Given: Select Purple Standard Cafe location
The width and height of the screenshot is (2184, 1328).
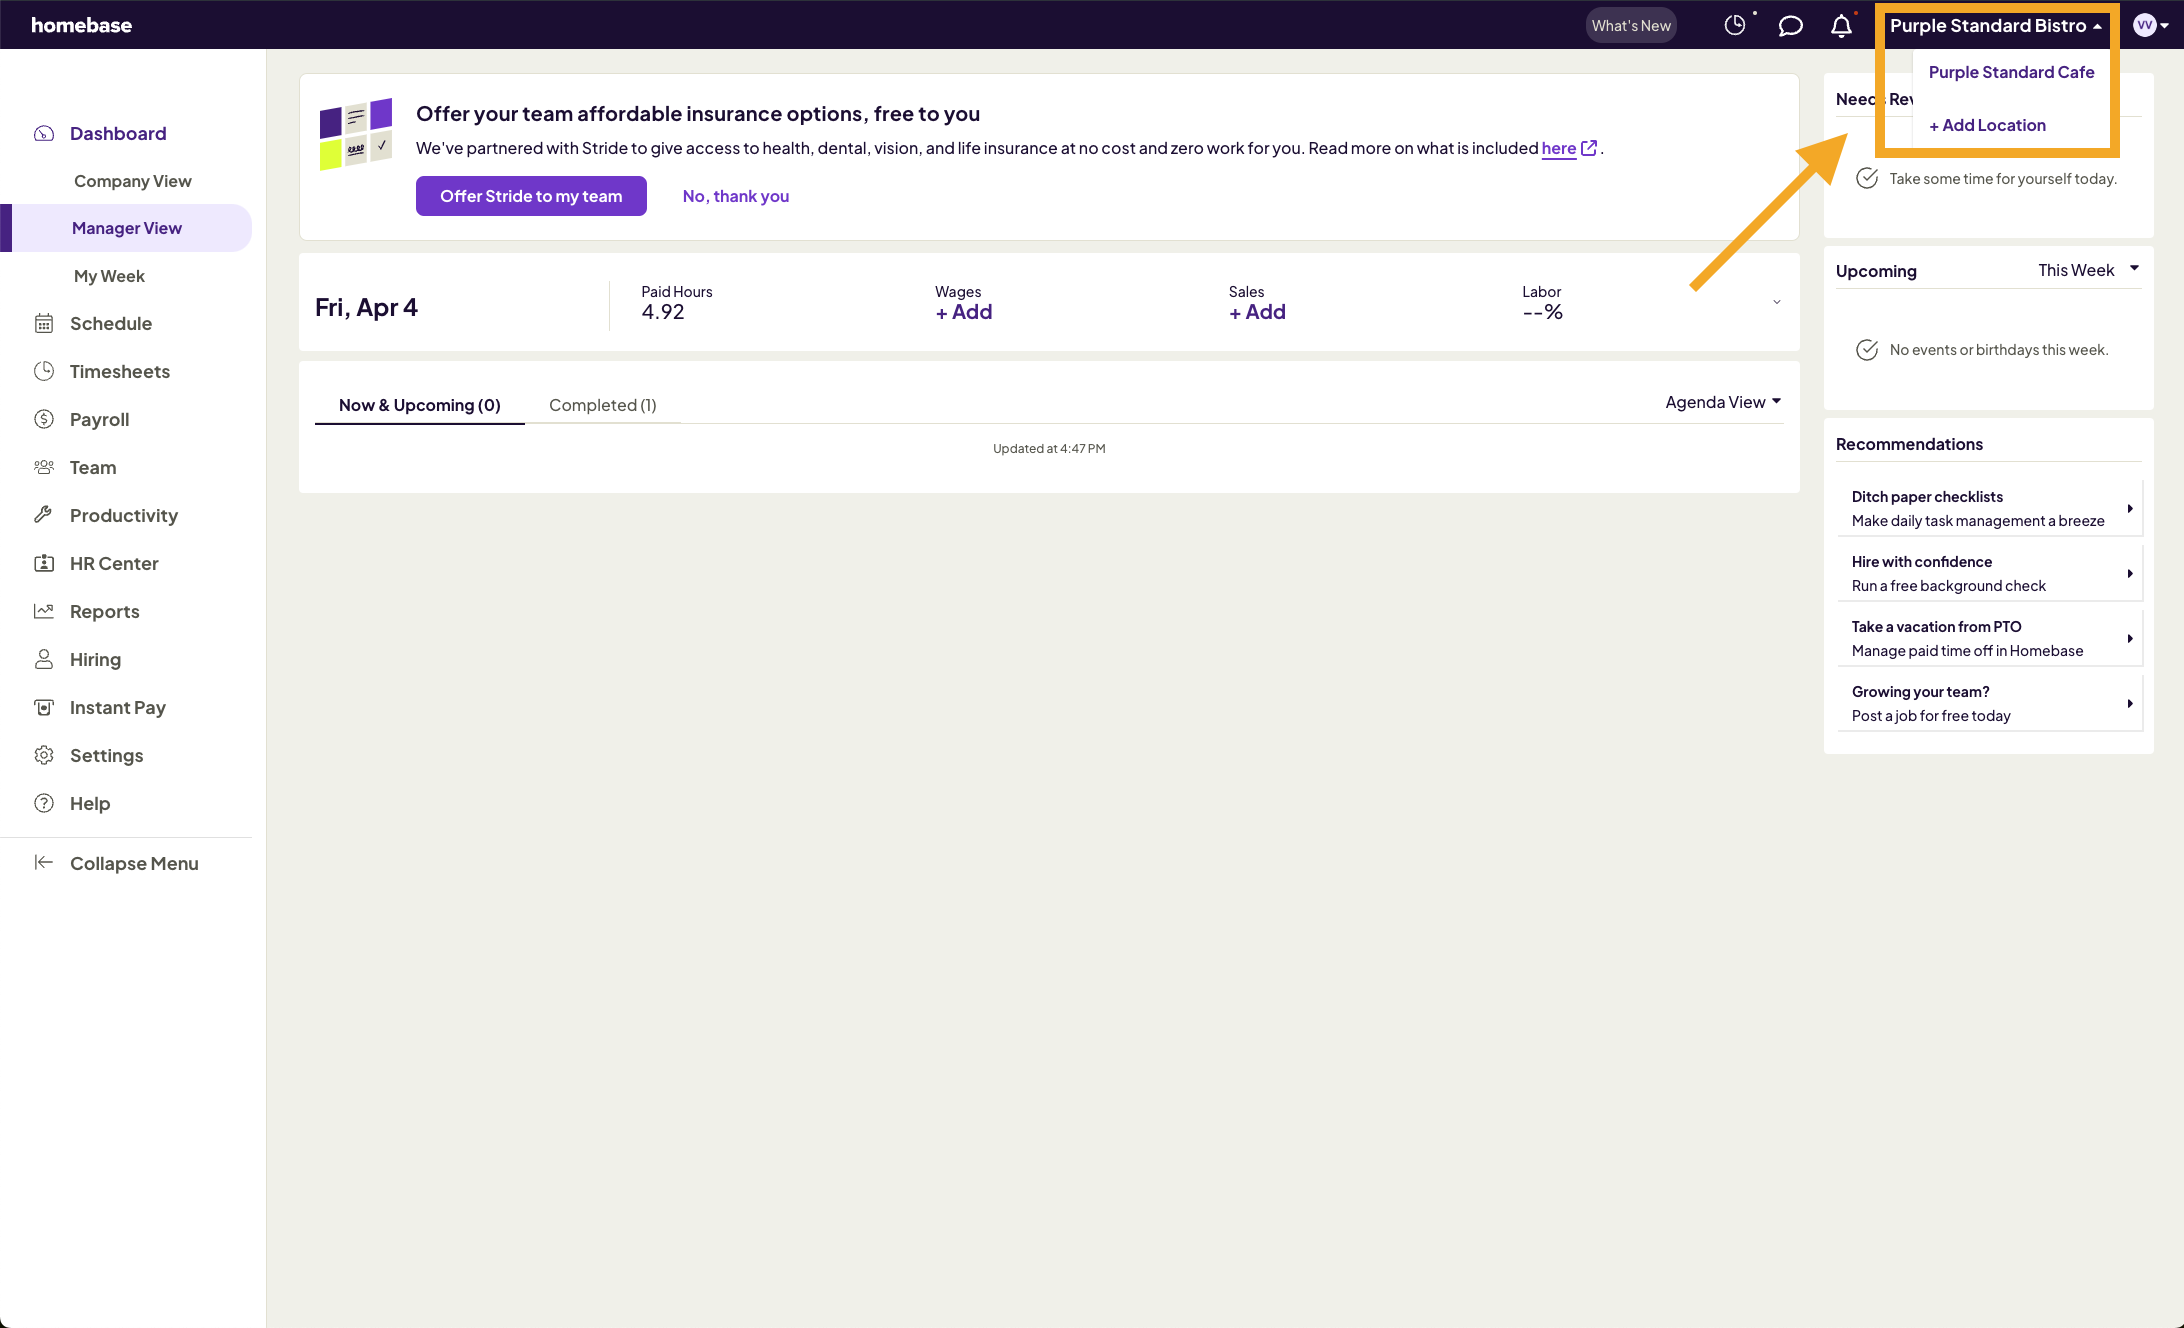Looking at the screenshot, I should [2011, 72].
